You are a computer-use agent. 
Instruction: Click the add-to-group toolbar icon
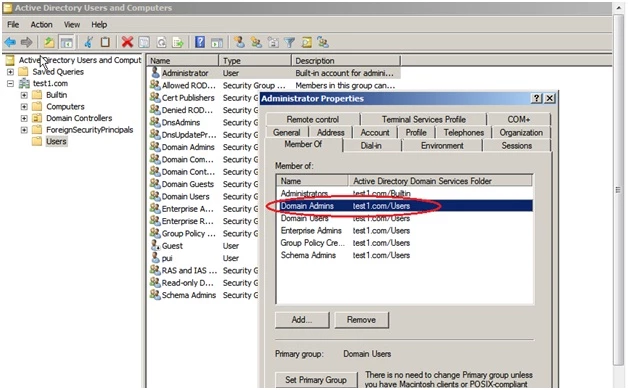(x=323, y=42)
